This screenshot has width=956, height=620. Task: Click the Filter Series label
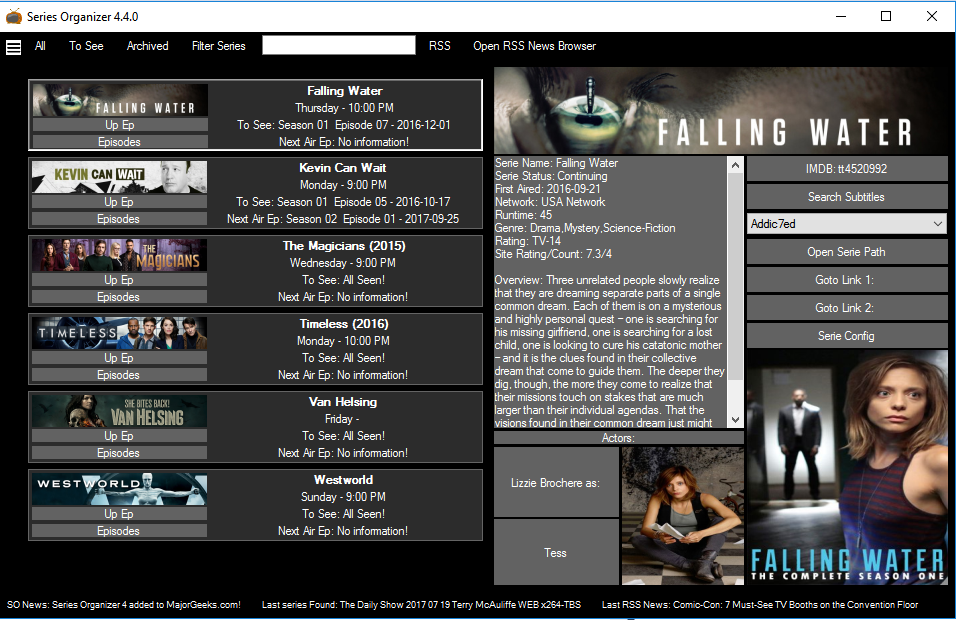pyautogui.click(x=218, y=46)
